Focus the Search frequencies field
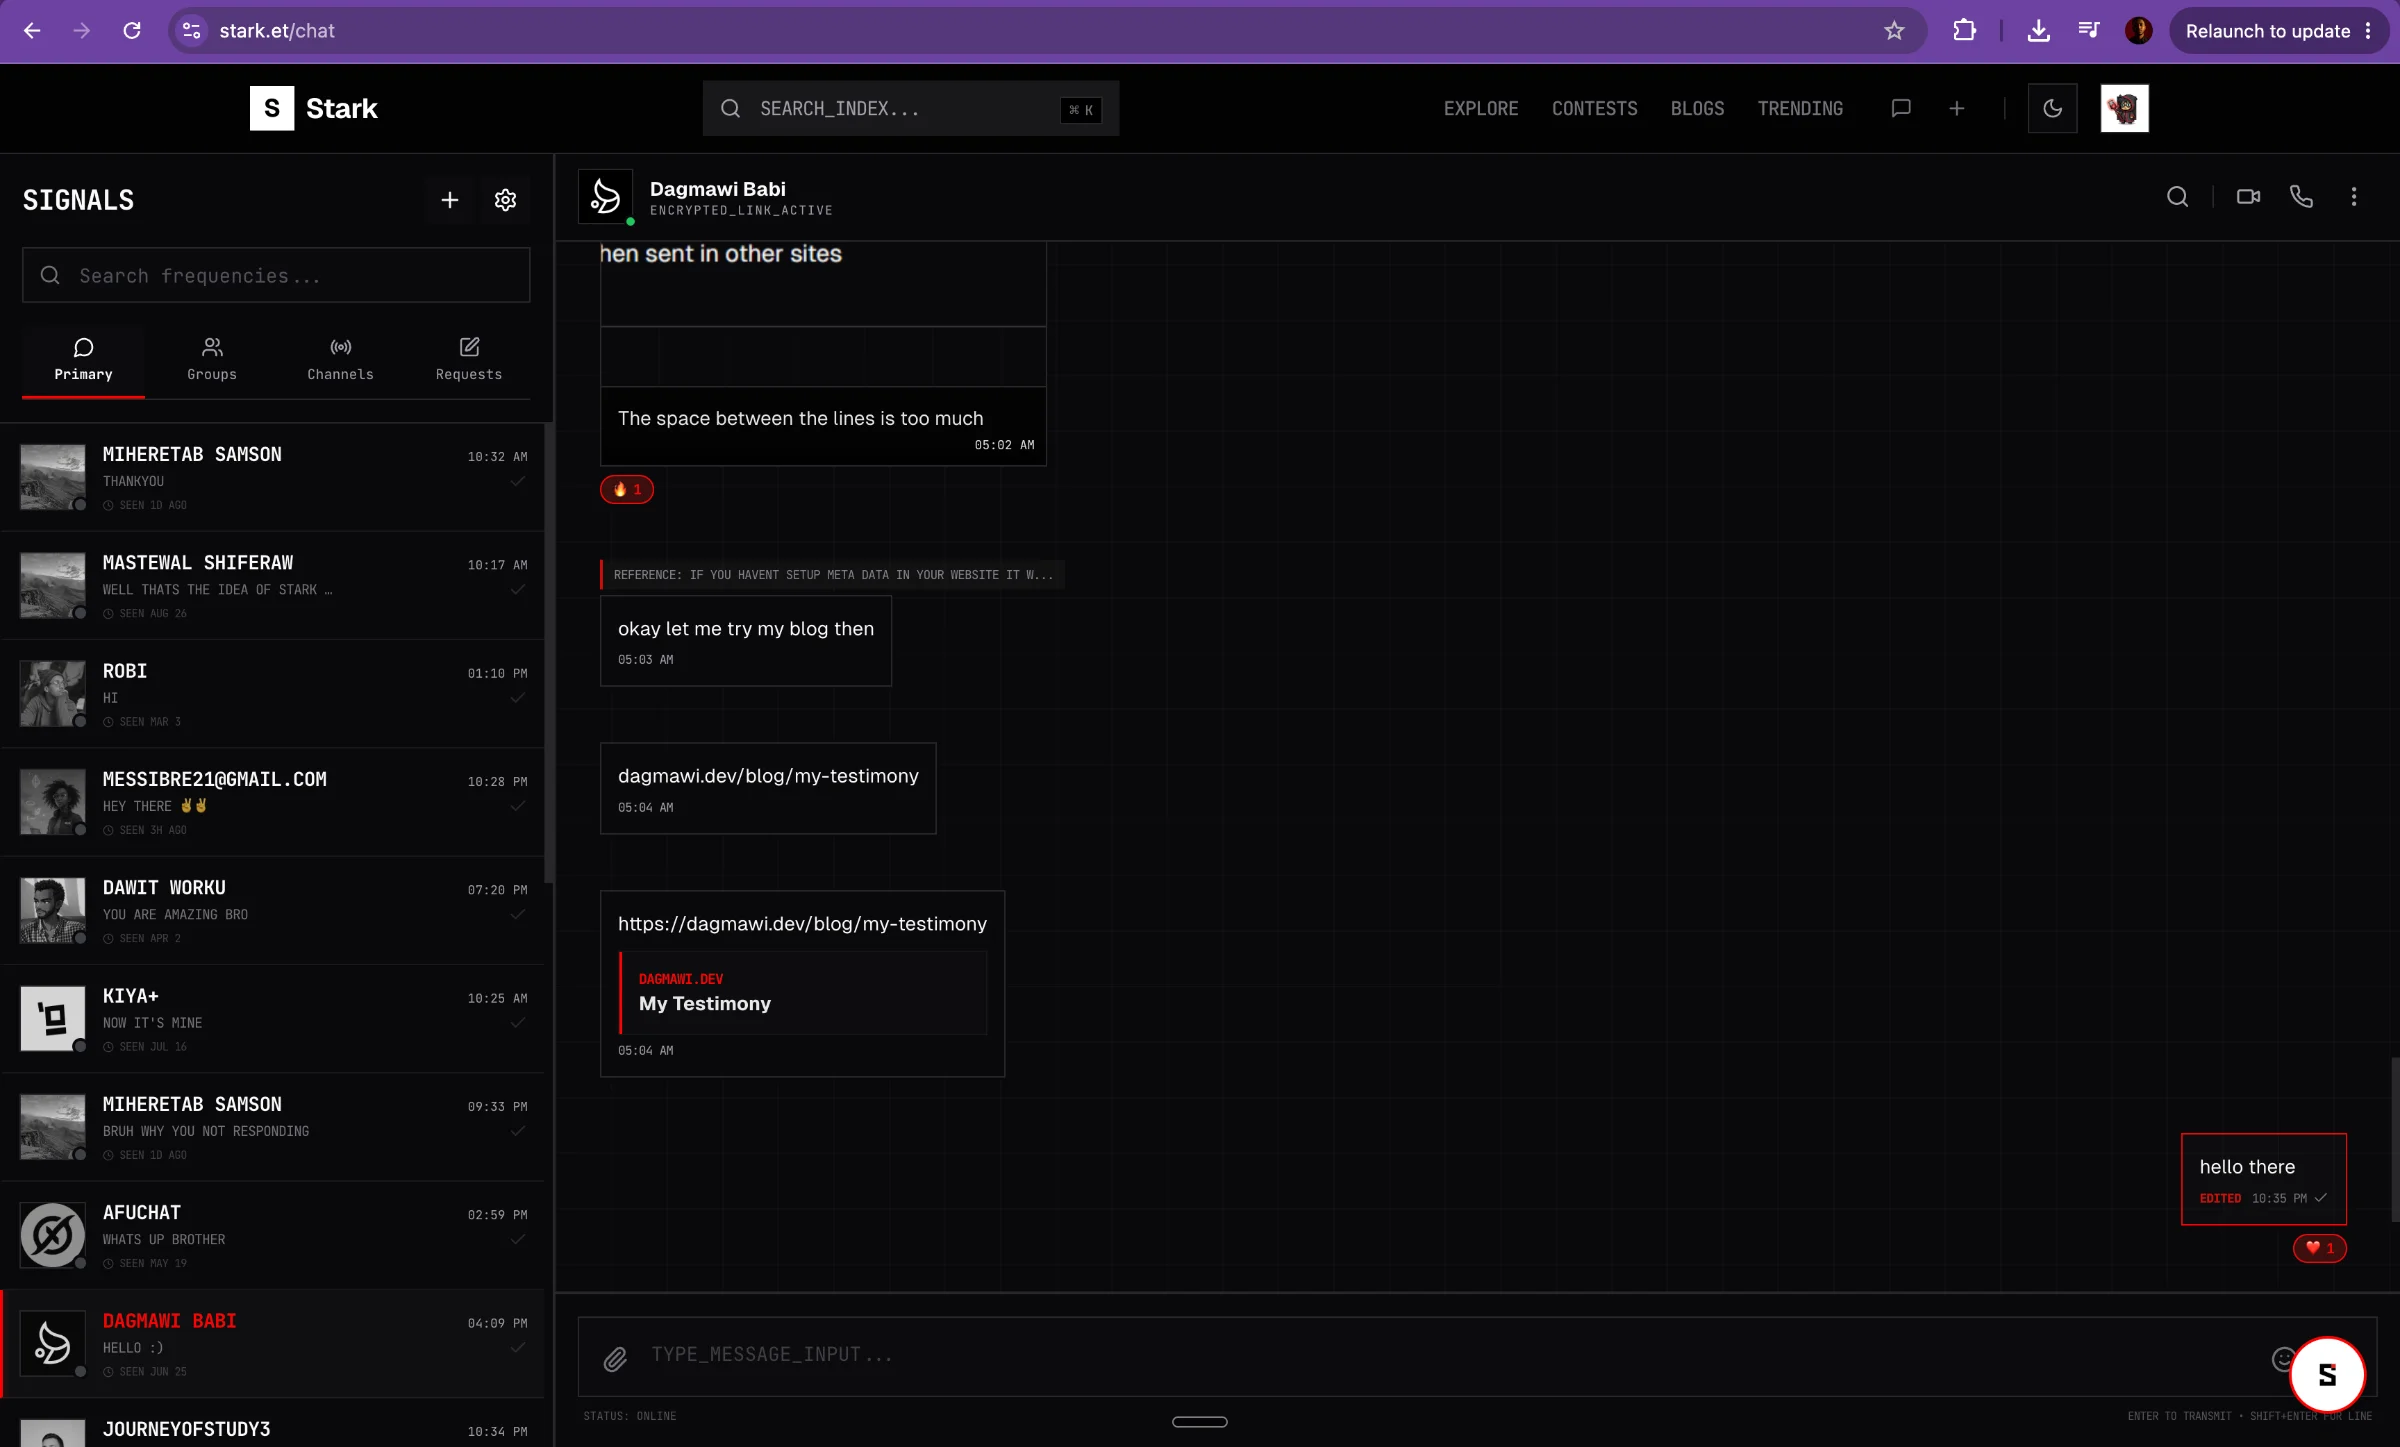 (x=276, y=275)
